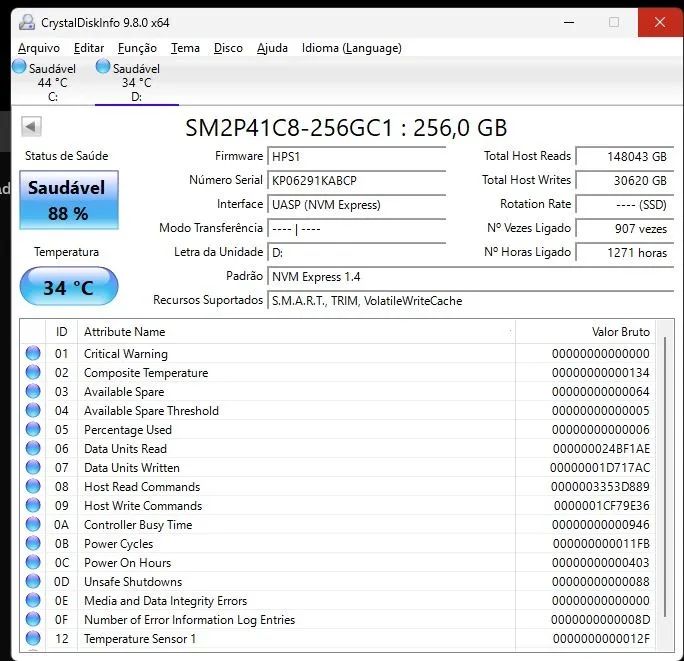Click the previous disk arrow button
This screenshot has width=684, height=661.
[31, 127]
